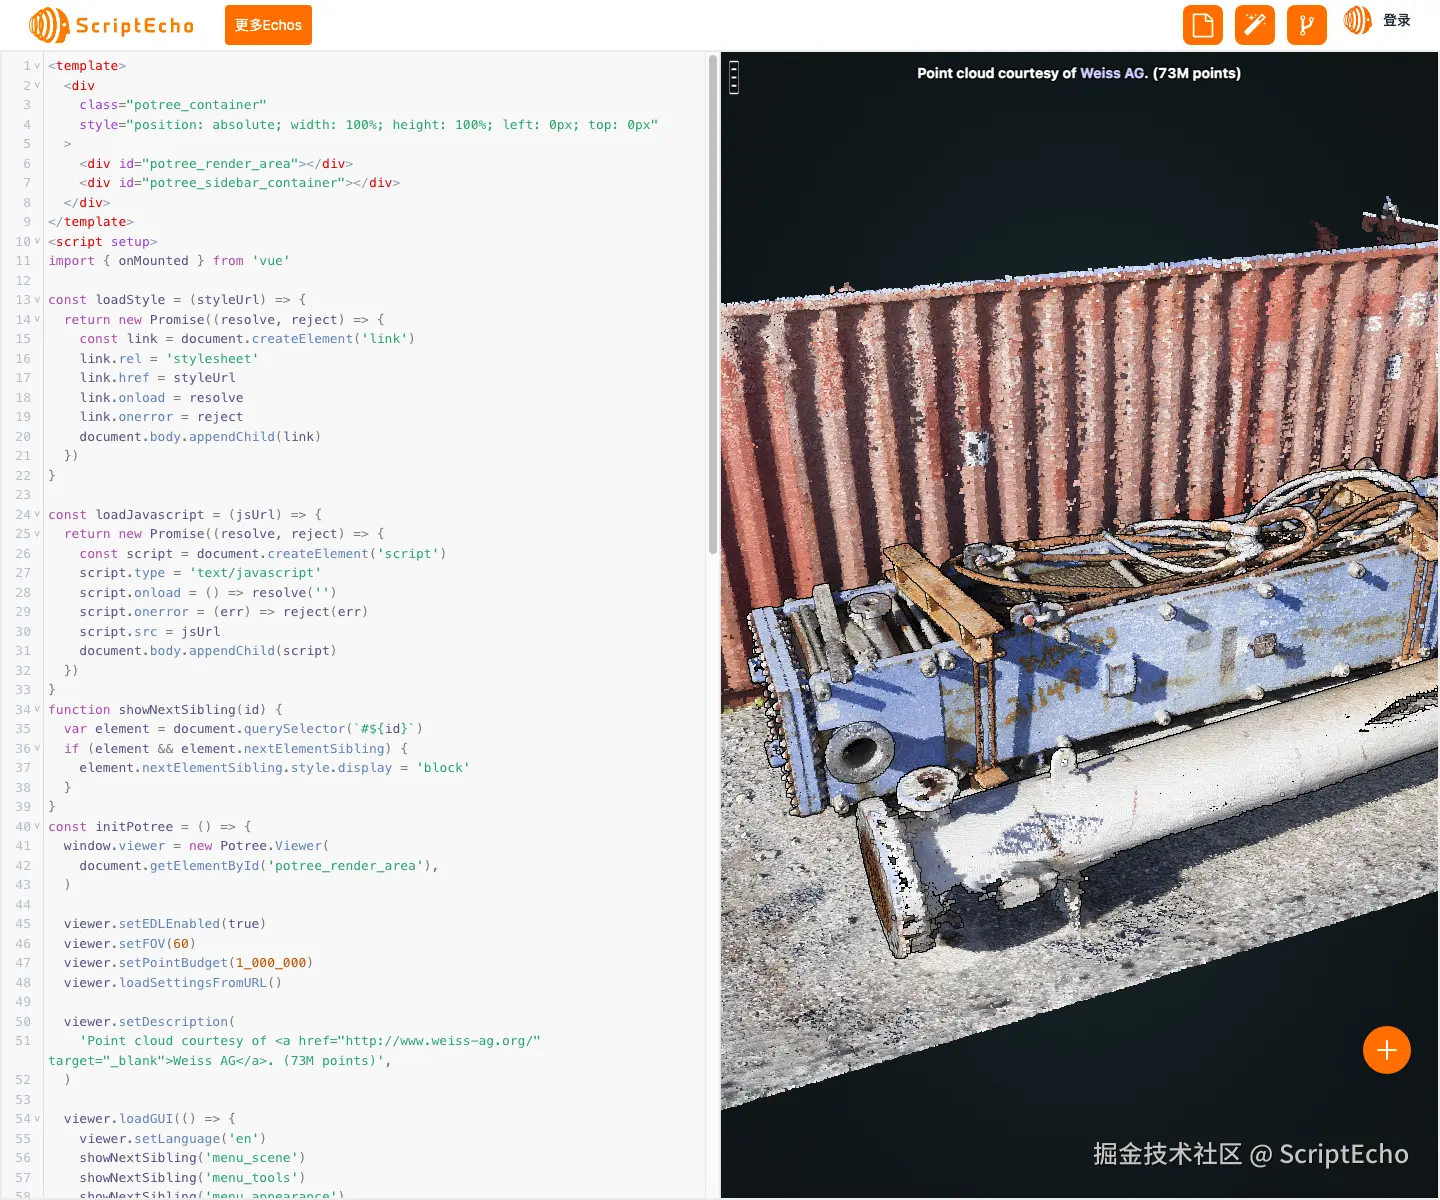Click the ScriptEcho logo
The width and height of the screenshot is (1440, 1200).
coord(111,25)
